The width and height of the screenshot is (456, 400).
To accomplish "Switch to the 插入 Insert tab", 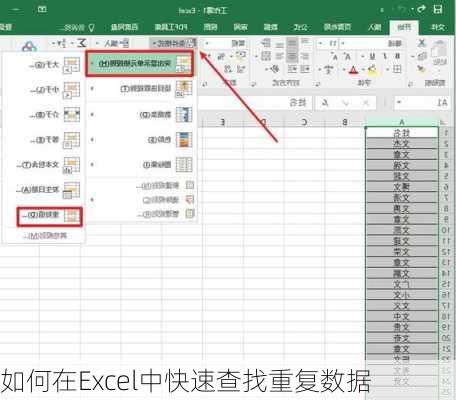I will click(374, 27).
